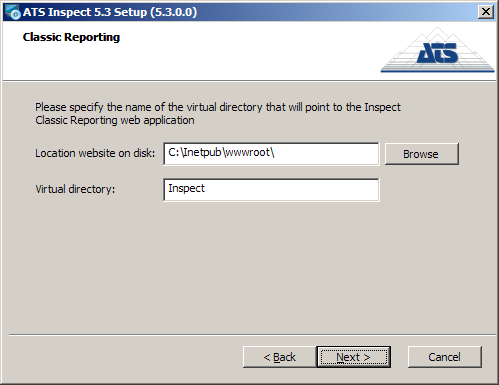Go to previous step with Back button
This screenshot has width=499, height=385.
pos(280,357)
